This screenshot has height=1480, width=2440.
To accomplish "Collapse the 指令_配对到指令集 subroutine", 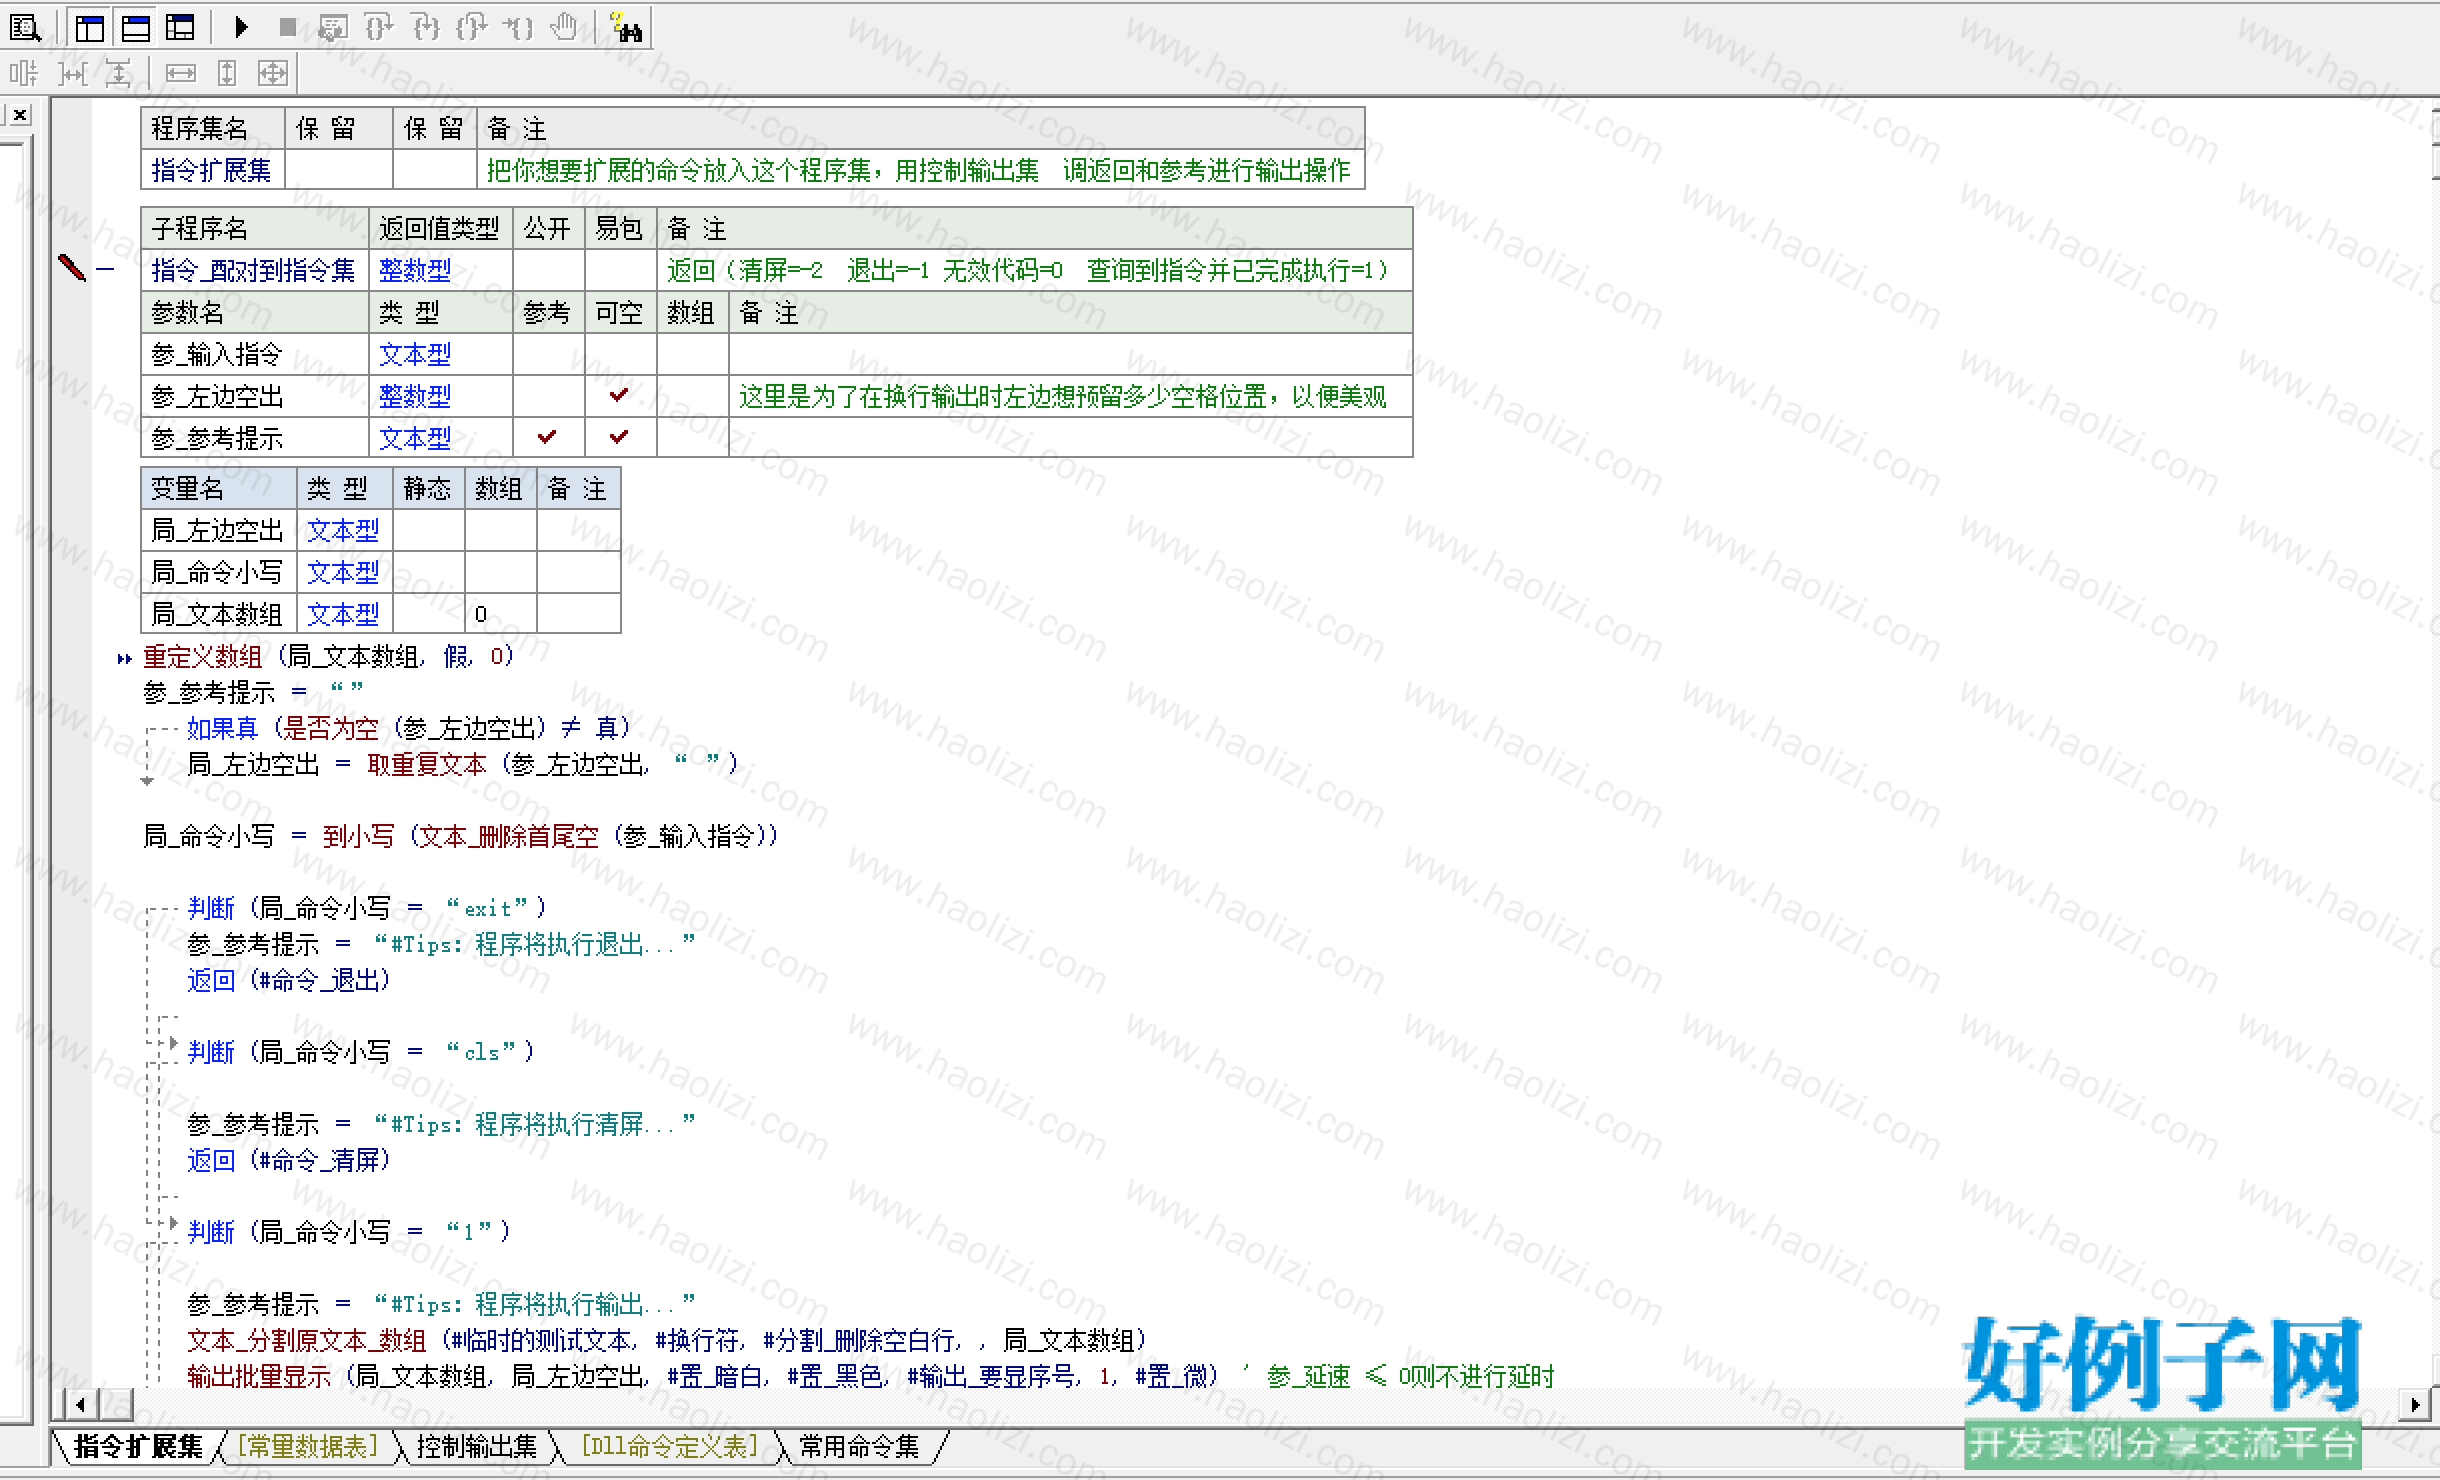I will point(105,269).
